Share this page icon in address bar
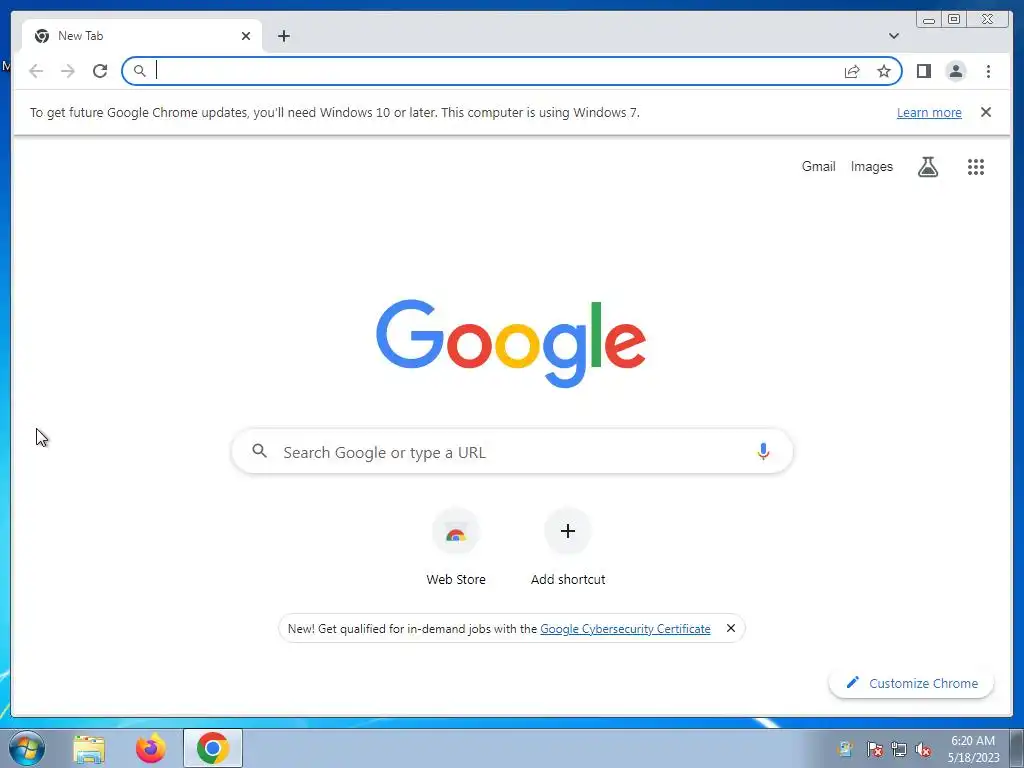 pyautogui.click(x=852, y=71)
